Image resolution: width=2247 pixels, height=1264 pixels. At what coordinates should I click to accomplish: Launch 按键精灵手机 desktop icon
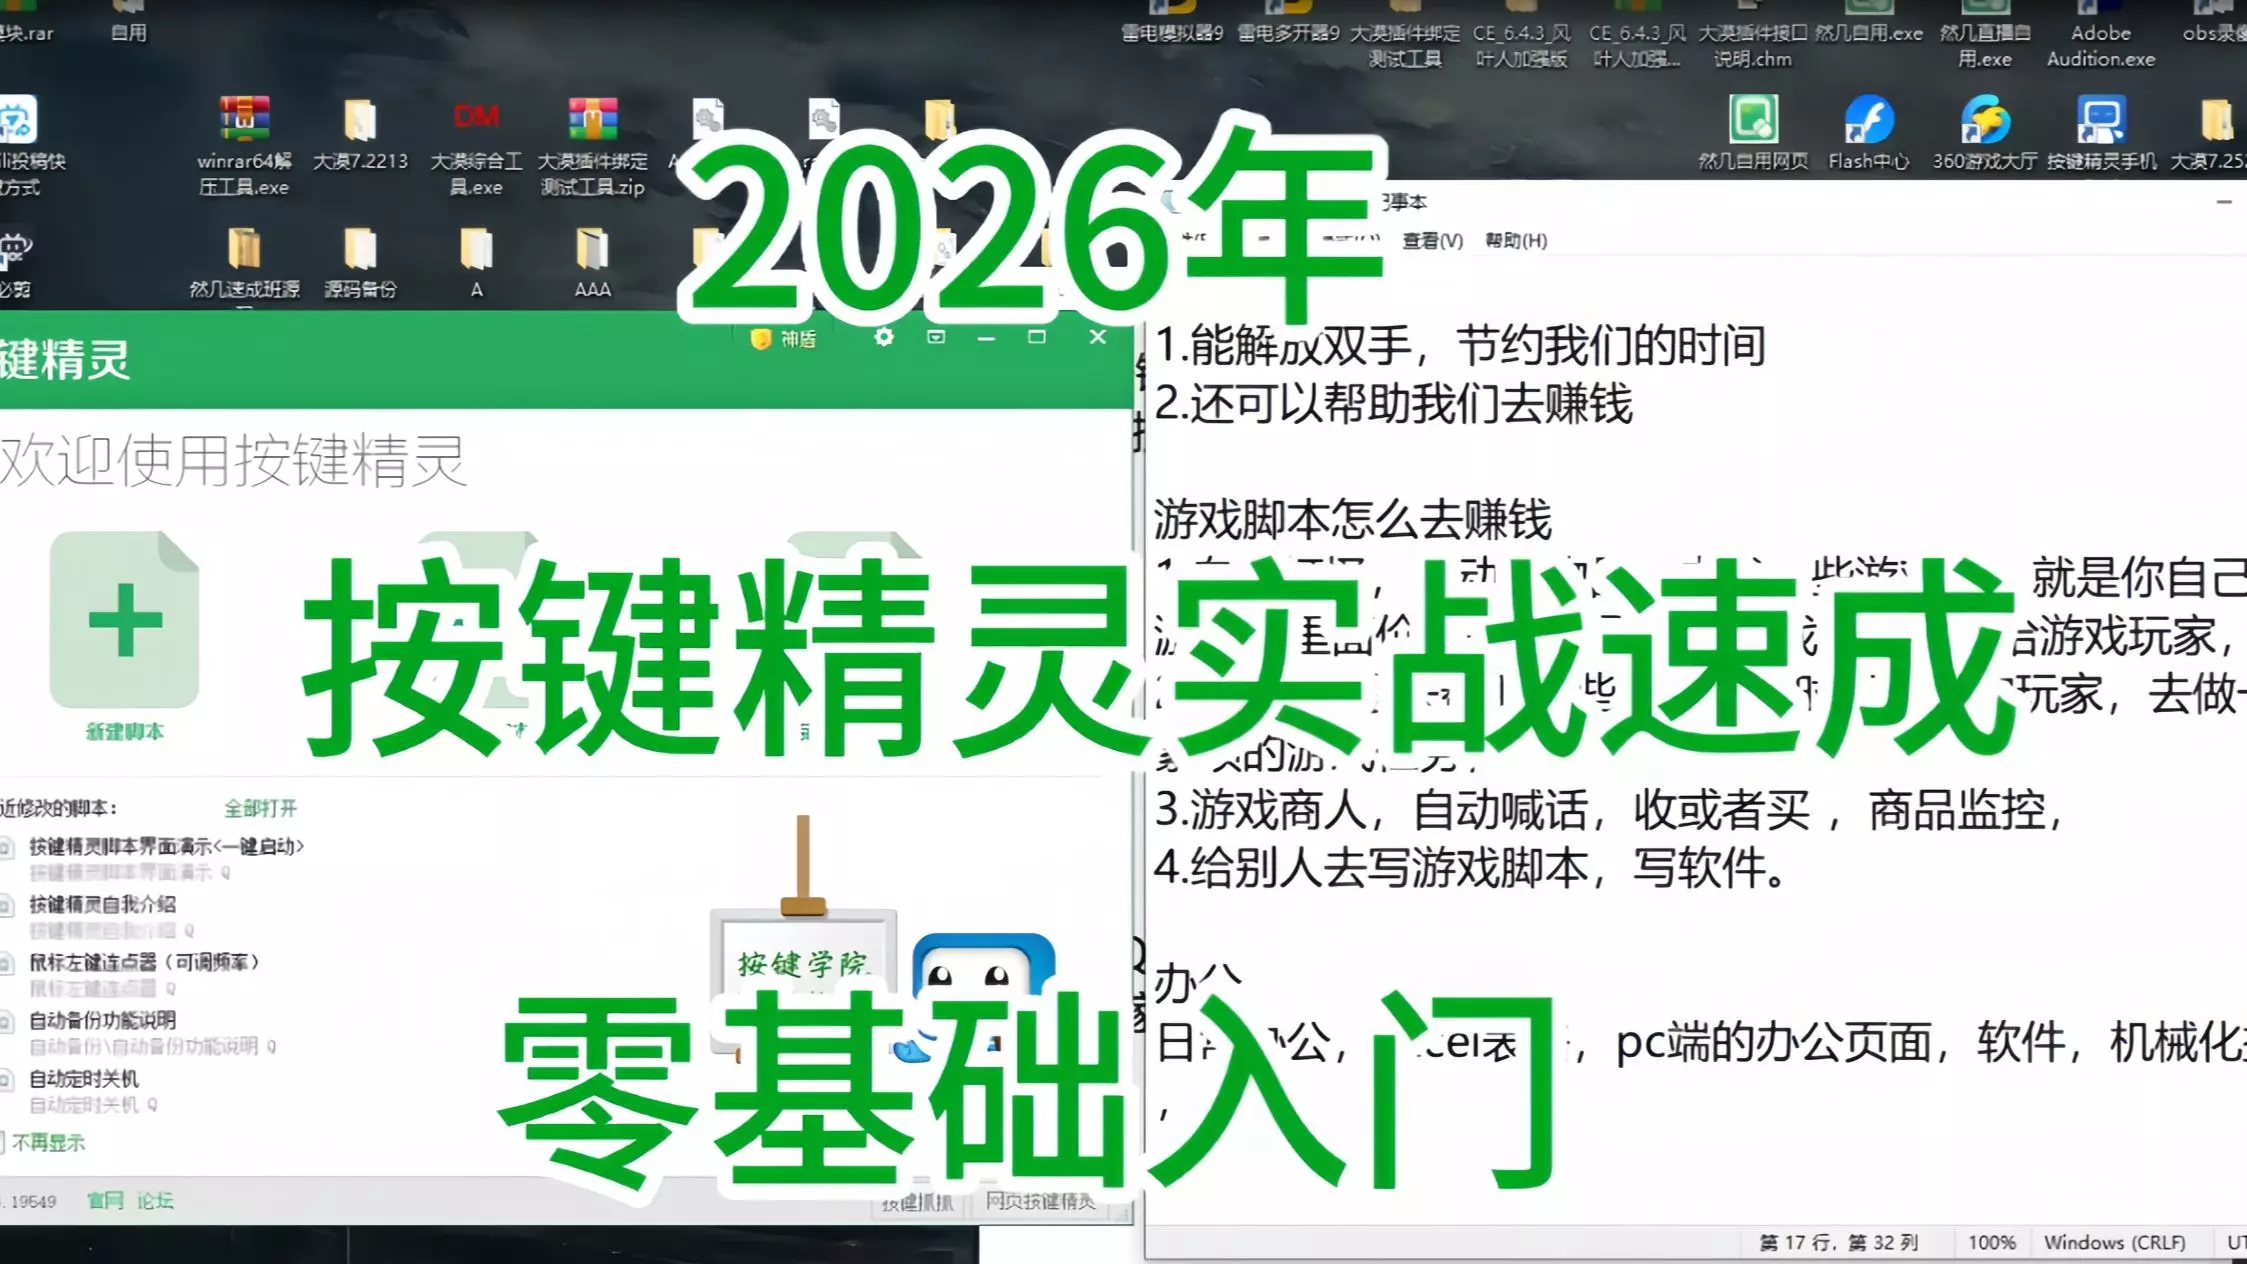click(2101, 133)
